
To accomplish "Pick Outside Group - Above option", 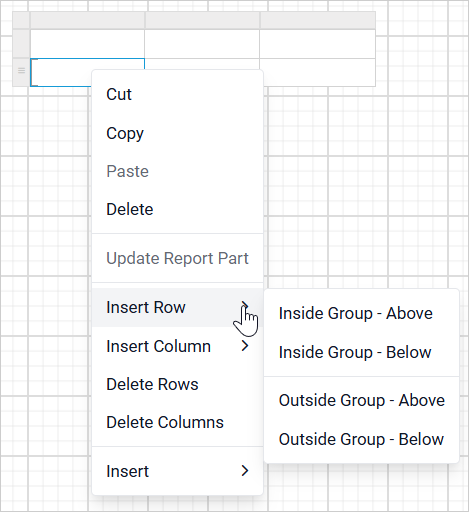I will 361,400.
